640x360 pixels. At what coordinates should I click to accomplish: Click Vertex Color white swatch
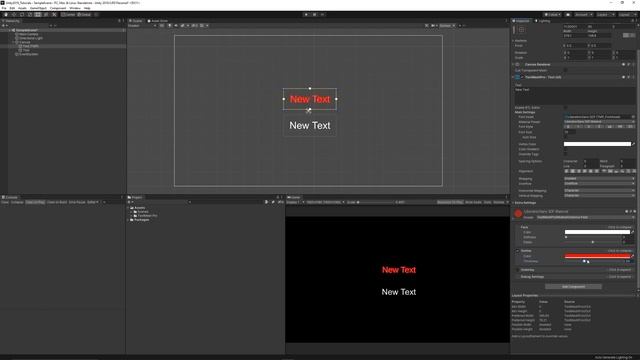(597, 144)
